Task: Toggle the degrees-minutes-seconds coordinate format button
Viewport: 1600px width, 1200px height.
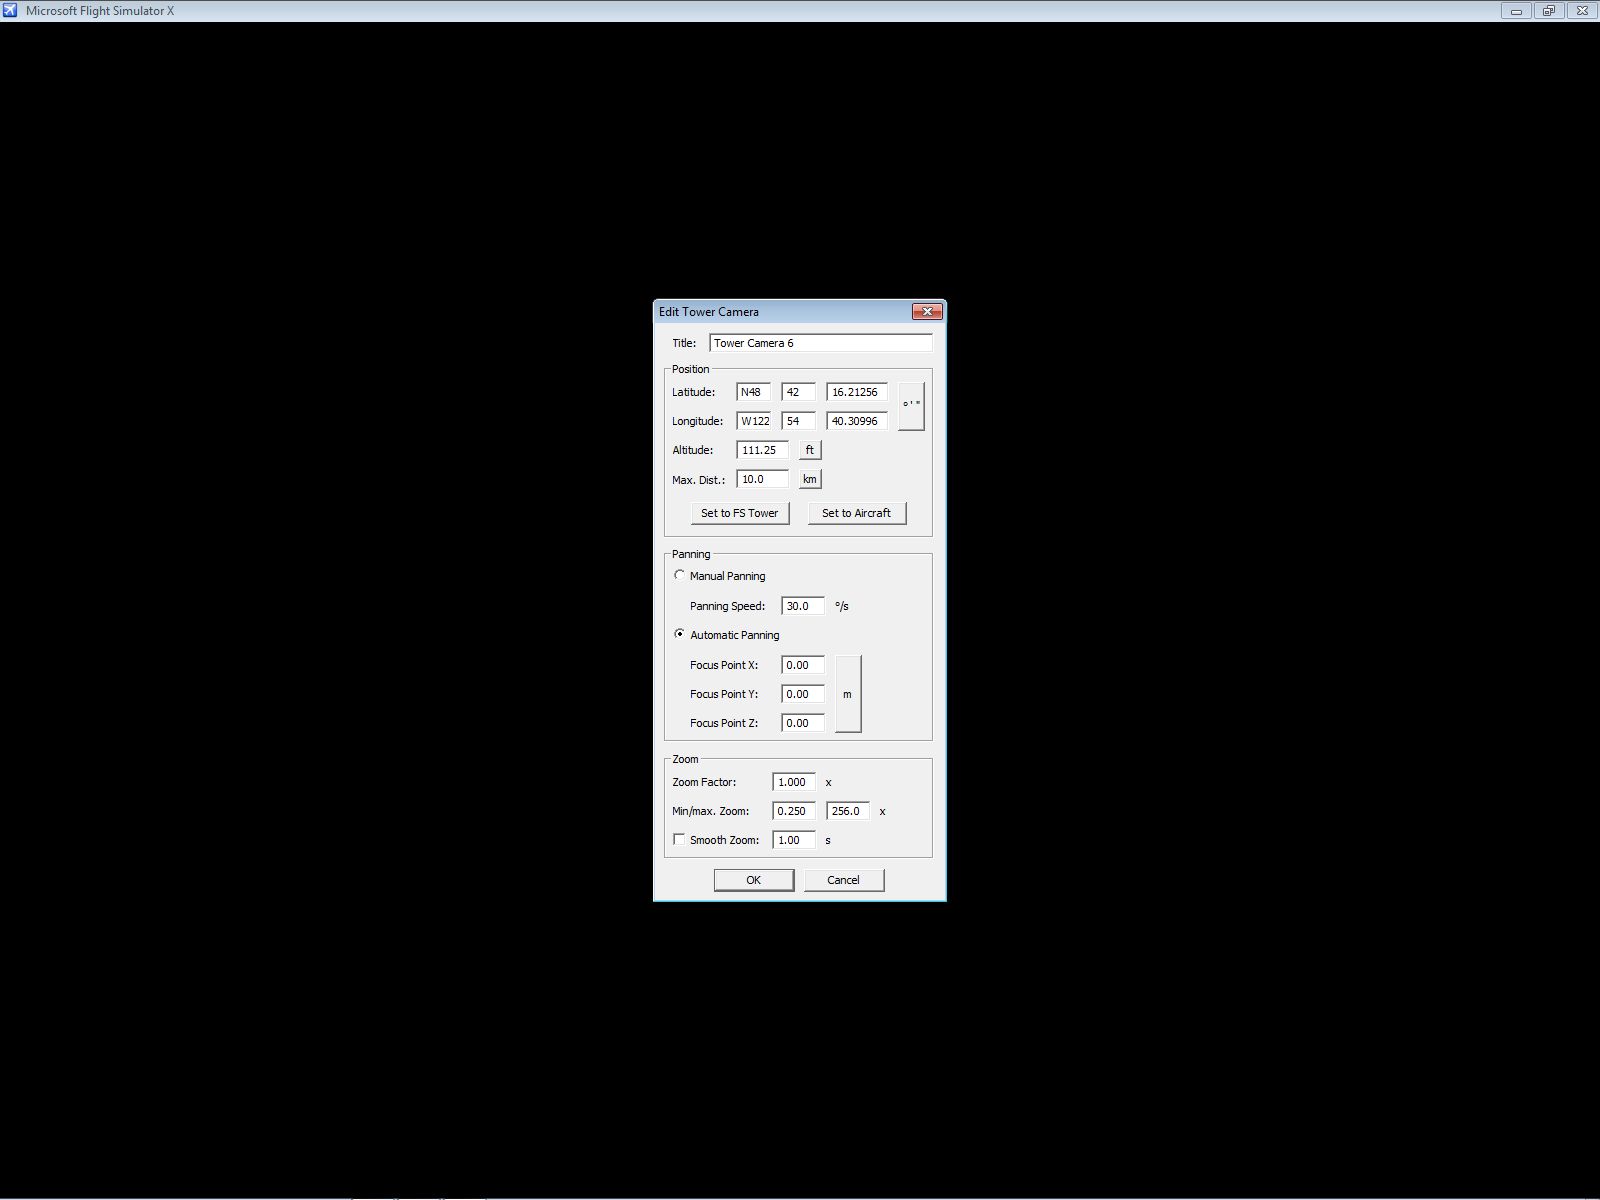Action: click(x=911, y=406)
